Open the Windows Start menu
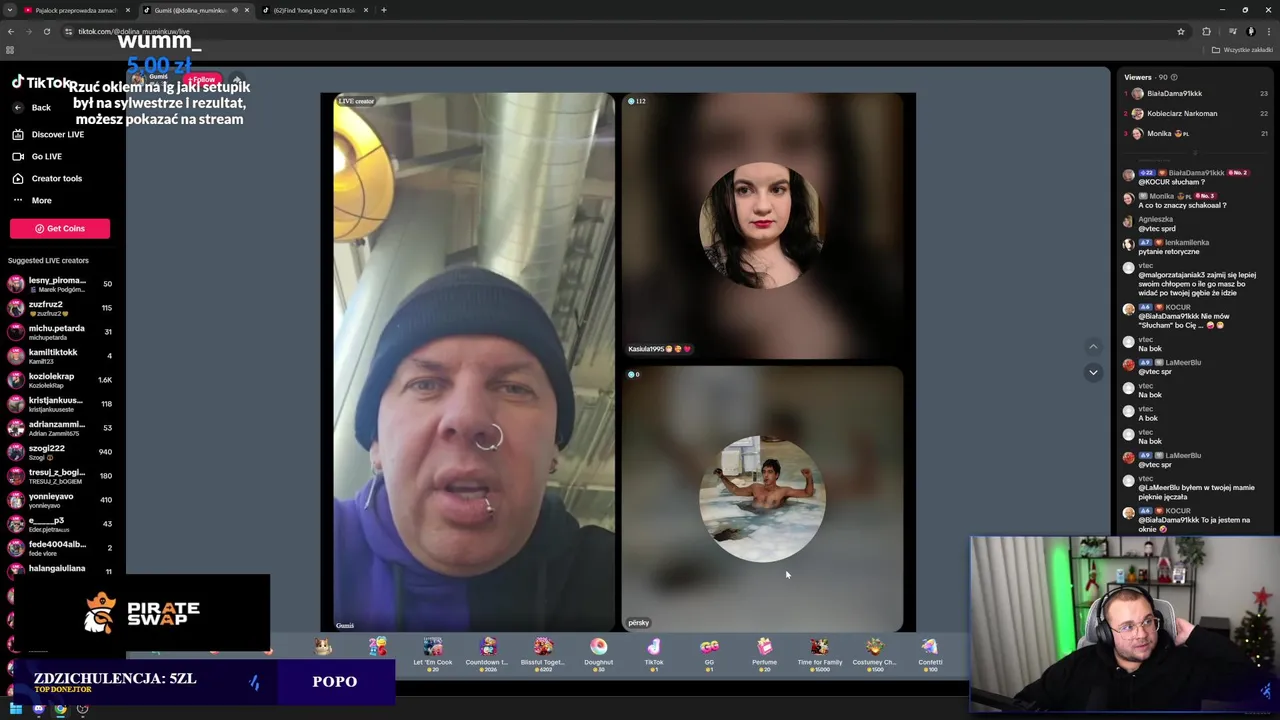 [16, 709]
